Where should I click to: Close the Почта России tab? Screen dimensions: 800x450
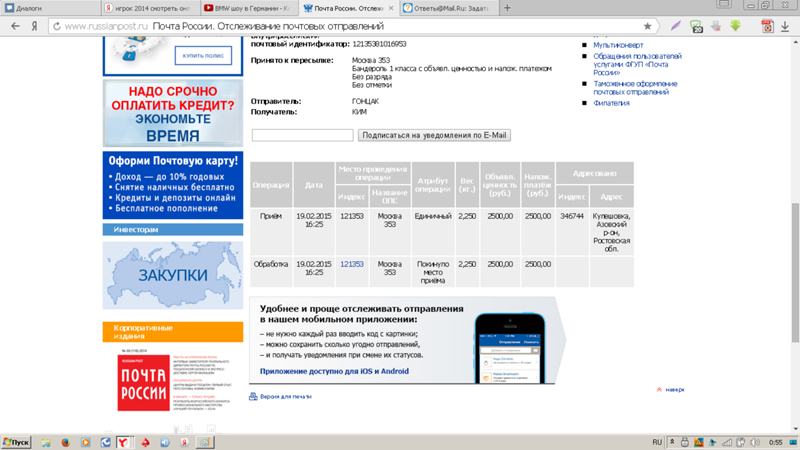point(391,8)
